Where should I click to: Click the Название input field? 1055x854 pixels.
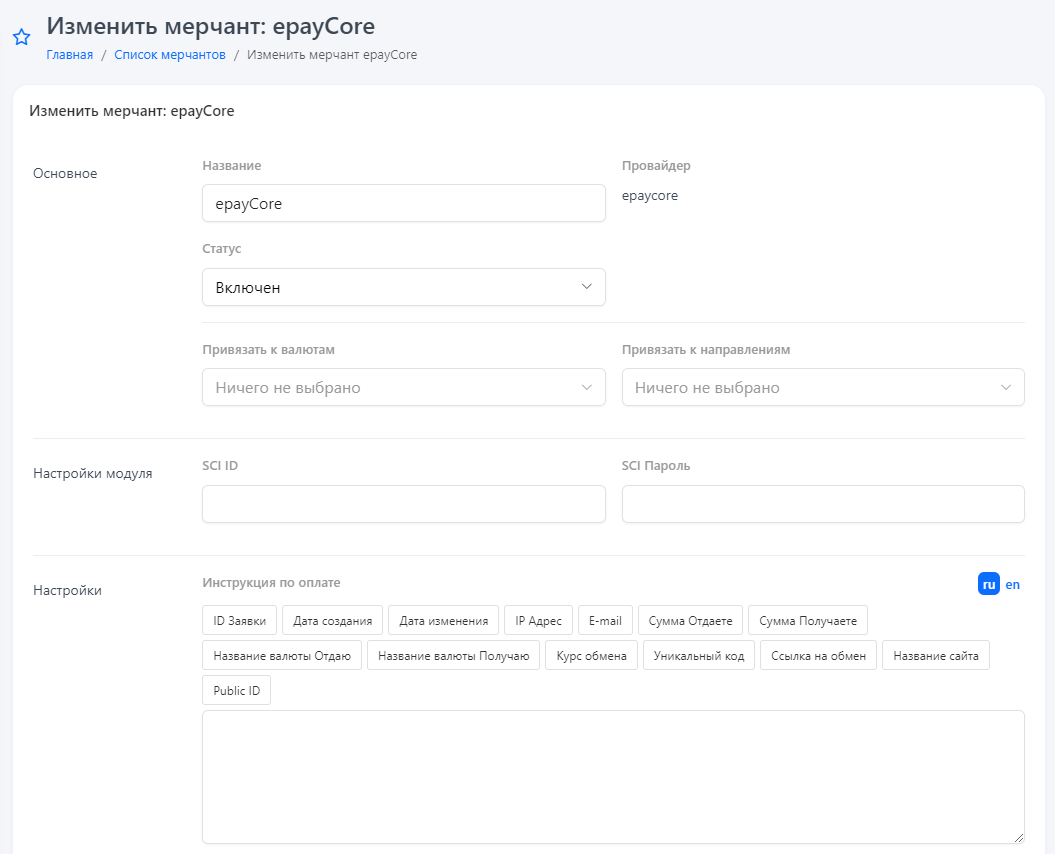click(403, 203)
